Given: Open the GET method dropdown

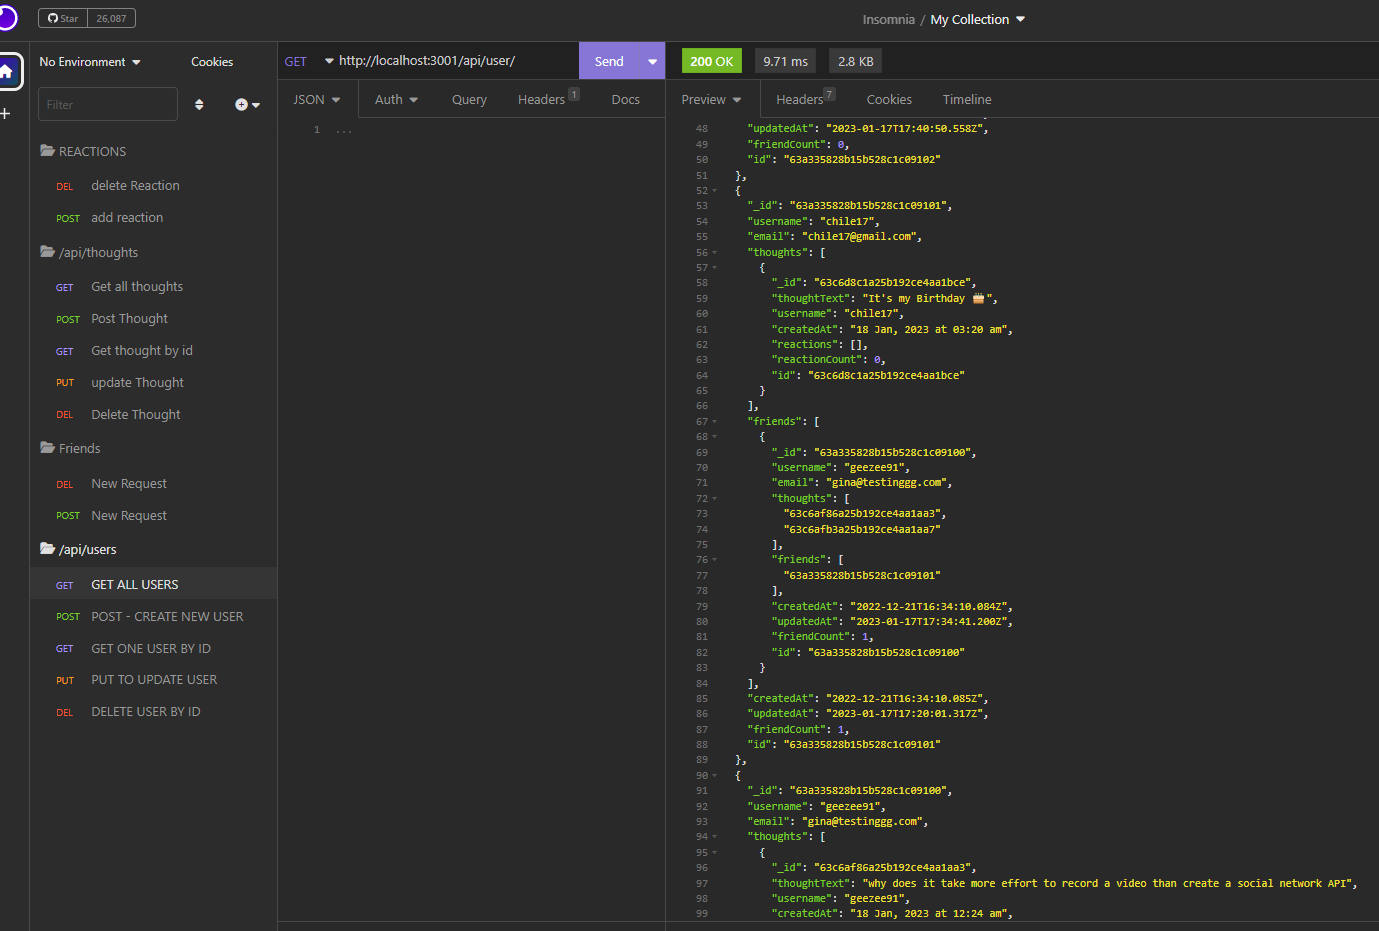Looking at the screenshot, I should (308, 61).
